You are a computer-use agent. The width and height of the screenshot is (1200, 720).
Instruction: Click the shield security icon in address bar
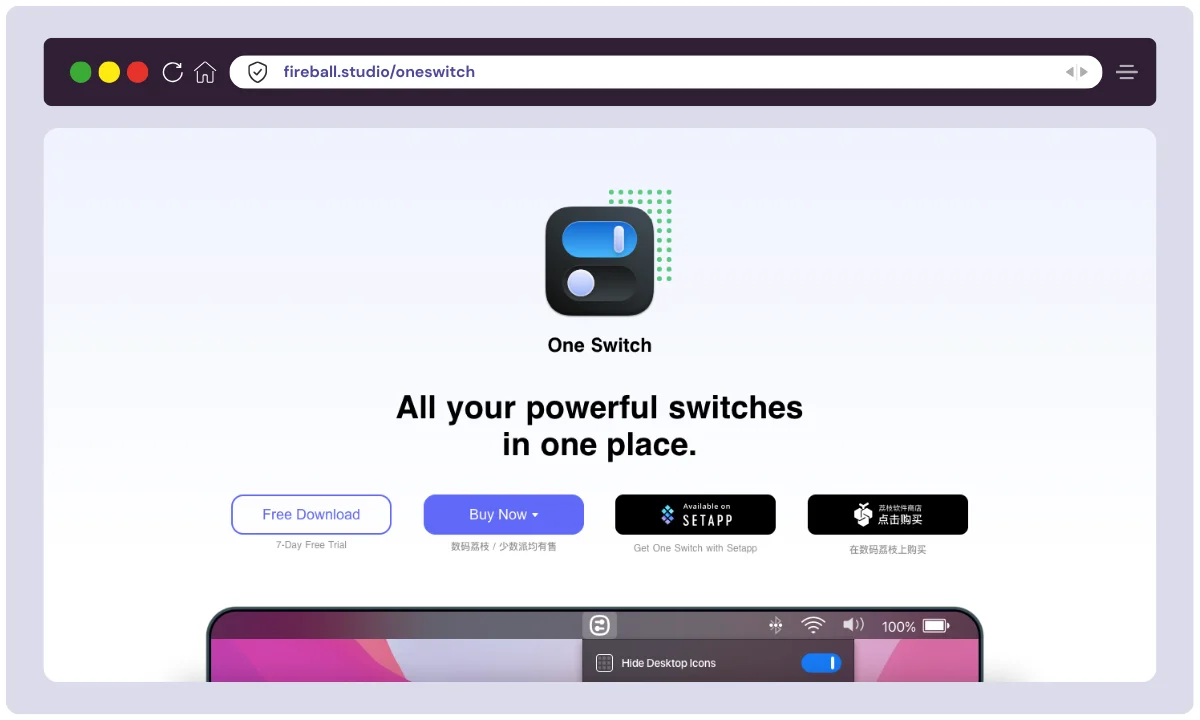tap(258, 72)
